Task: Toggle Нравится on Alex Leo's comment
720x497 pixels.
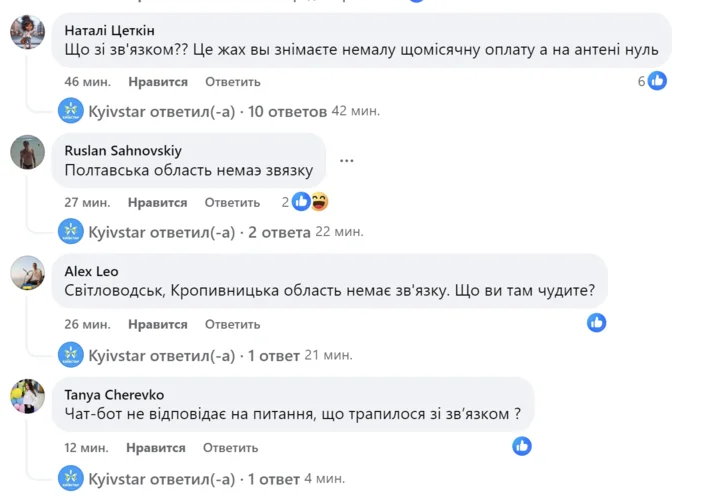Action: [x=158, y=324]
